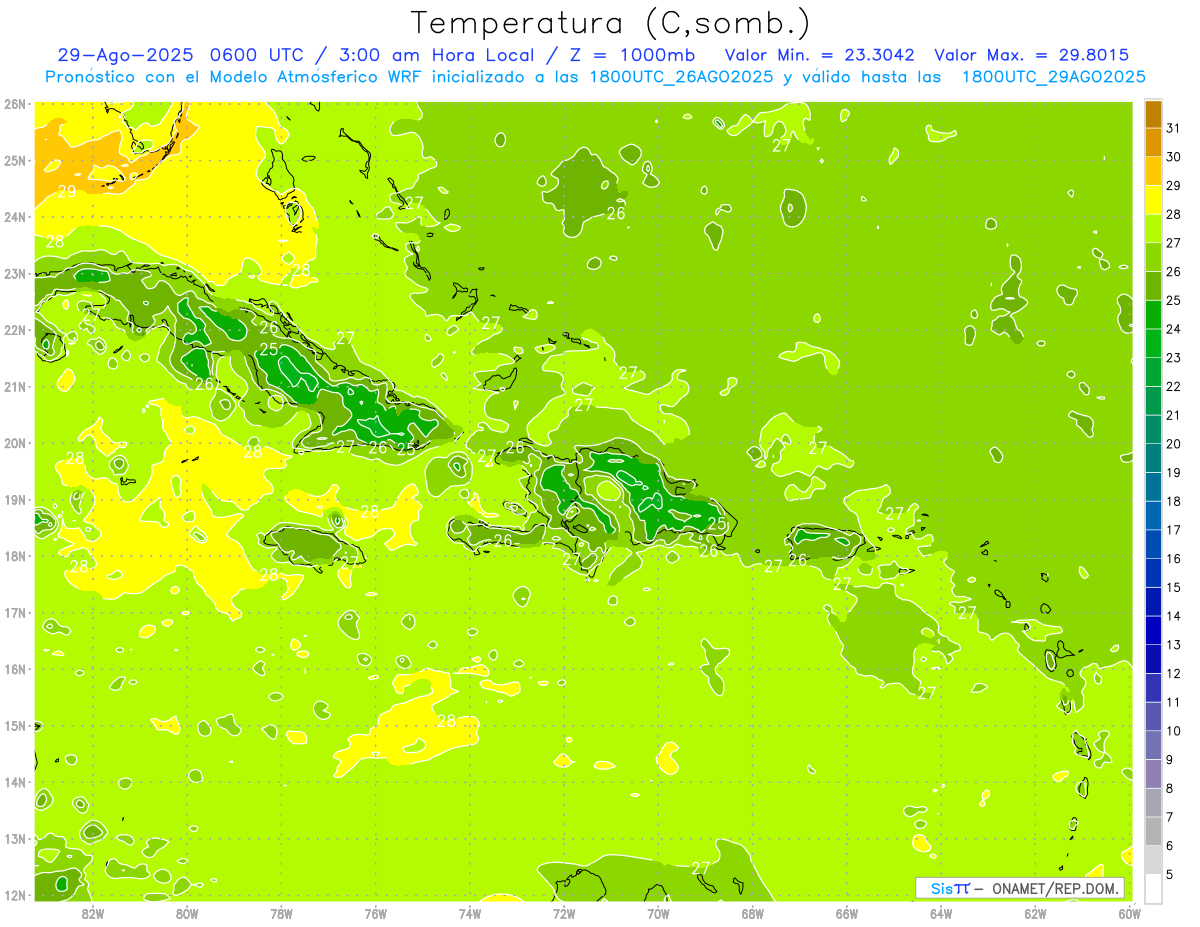The width and height of the screenshot is (1200, 927).
Task: Click the "ONAMET/REP.DOM." credit label
Action: [1057, 888]
